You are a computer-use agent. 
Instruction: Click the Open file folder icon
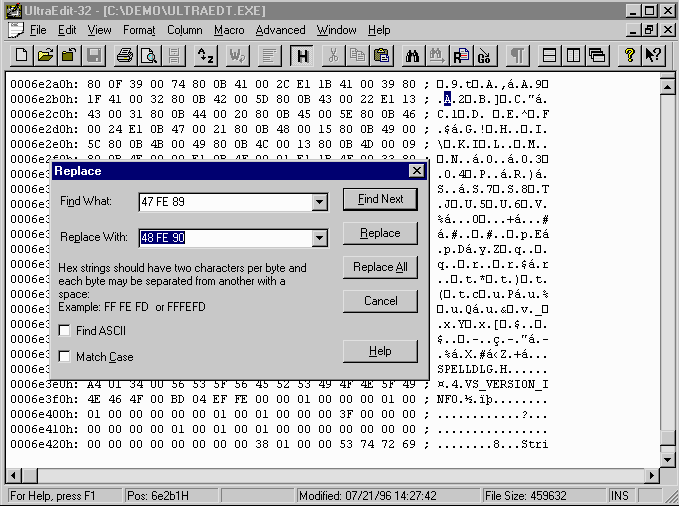tap(46, 55)
